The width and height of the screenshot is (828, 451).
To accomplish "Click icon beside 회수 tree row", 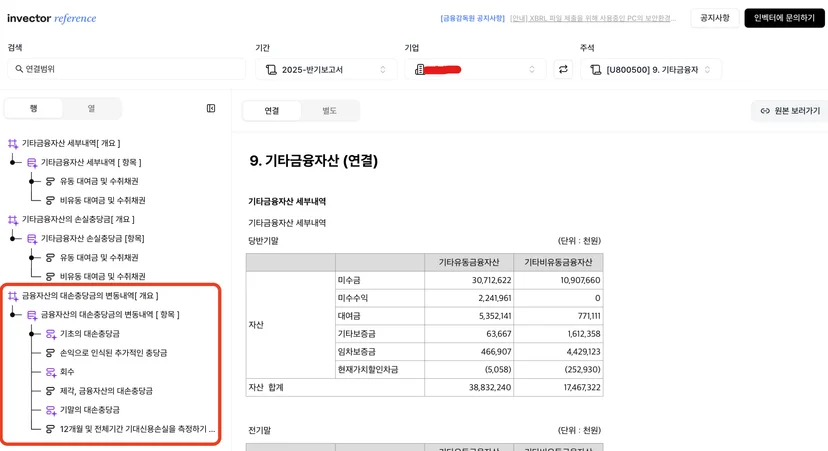I will click(51, 372).
